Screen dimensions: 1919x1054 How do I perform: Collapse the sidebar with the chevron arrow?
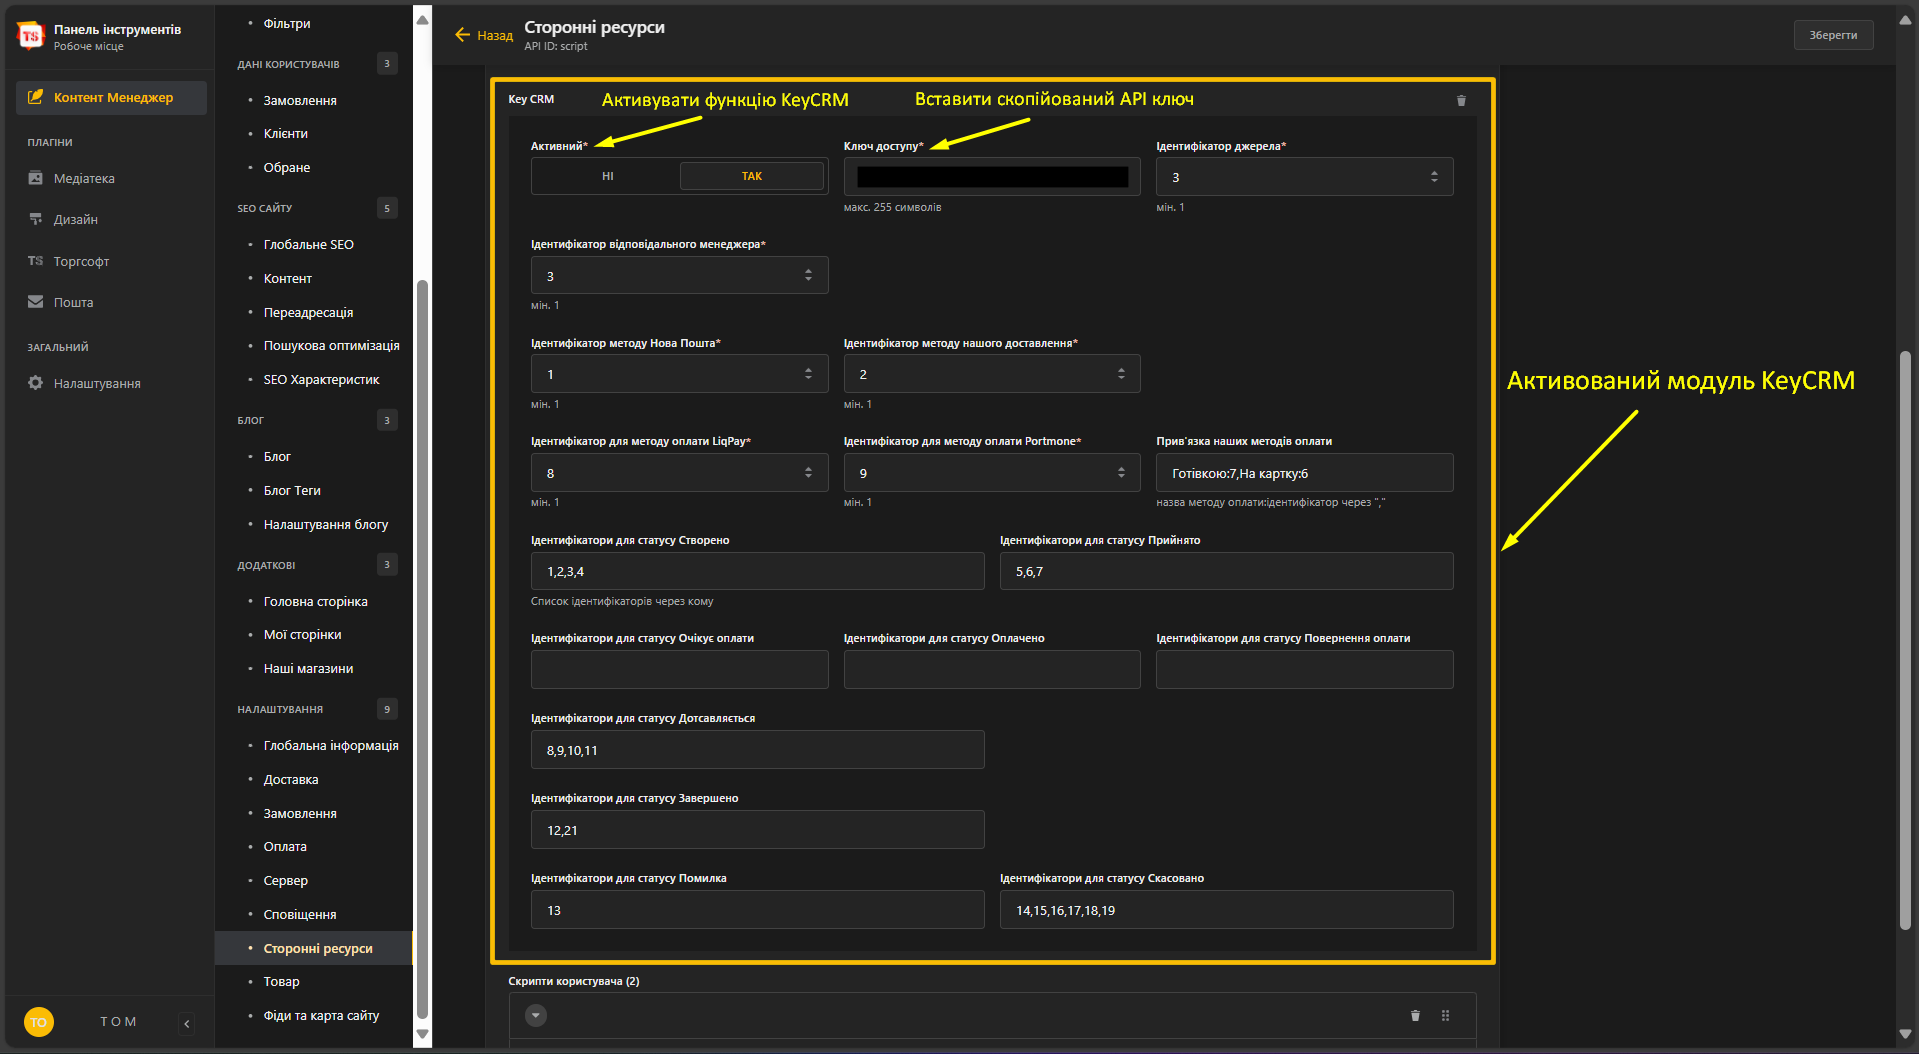(x=187, y=1023)
